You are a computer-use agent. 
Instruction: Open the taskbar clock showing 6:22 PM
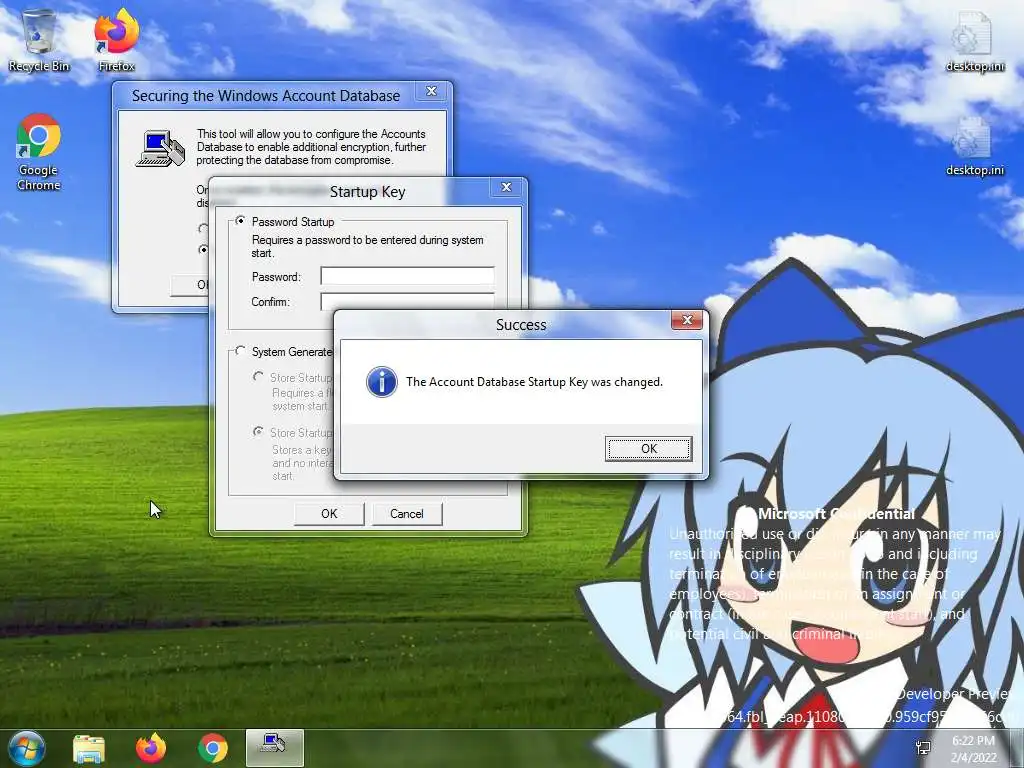point(973,749)
